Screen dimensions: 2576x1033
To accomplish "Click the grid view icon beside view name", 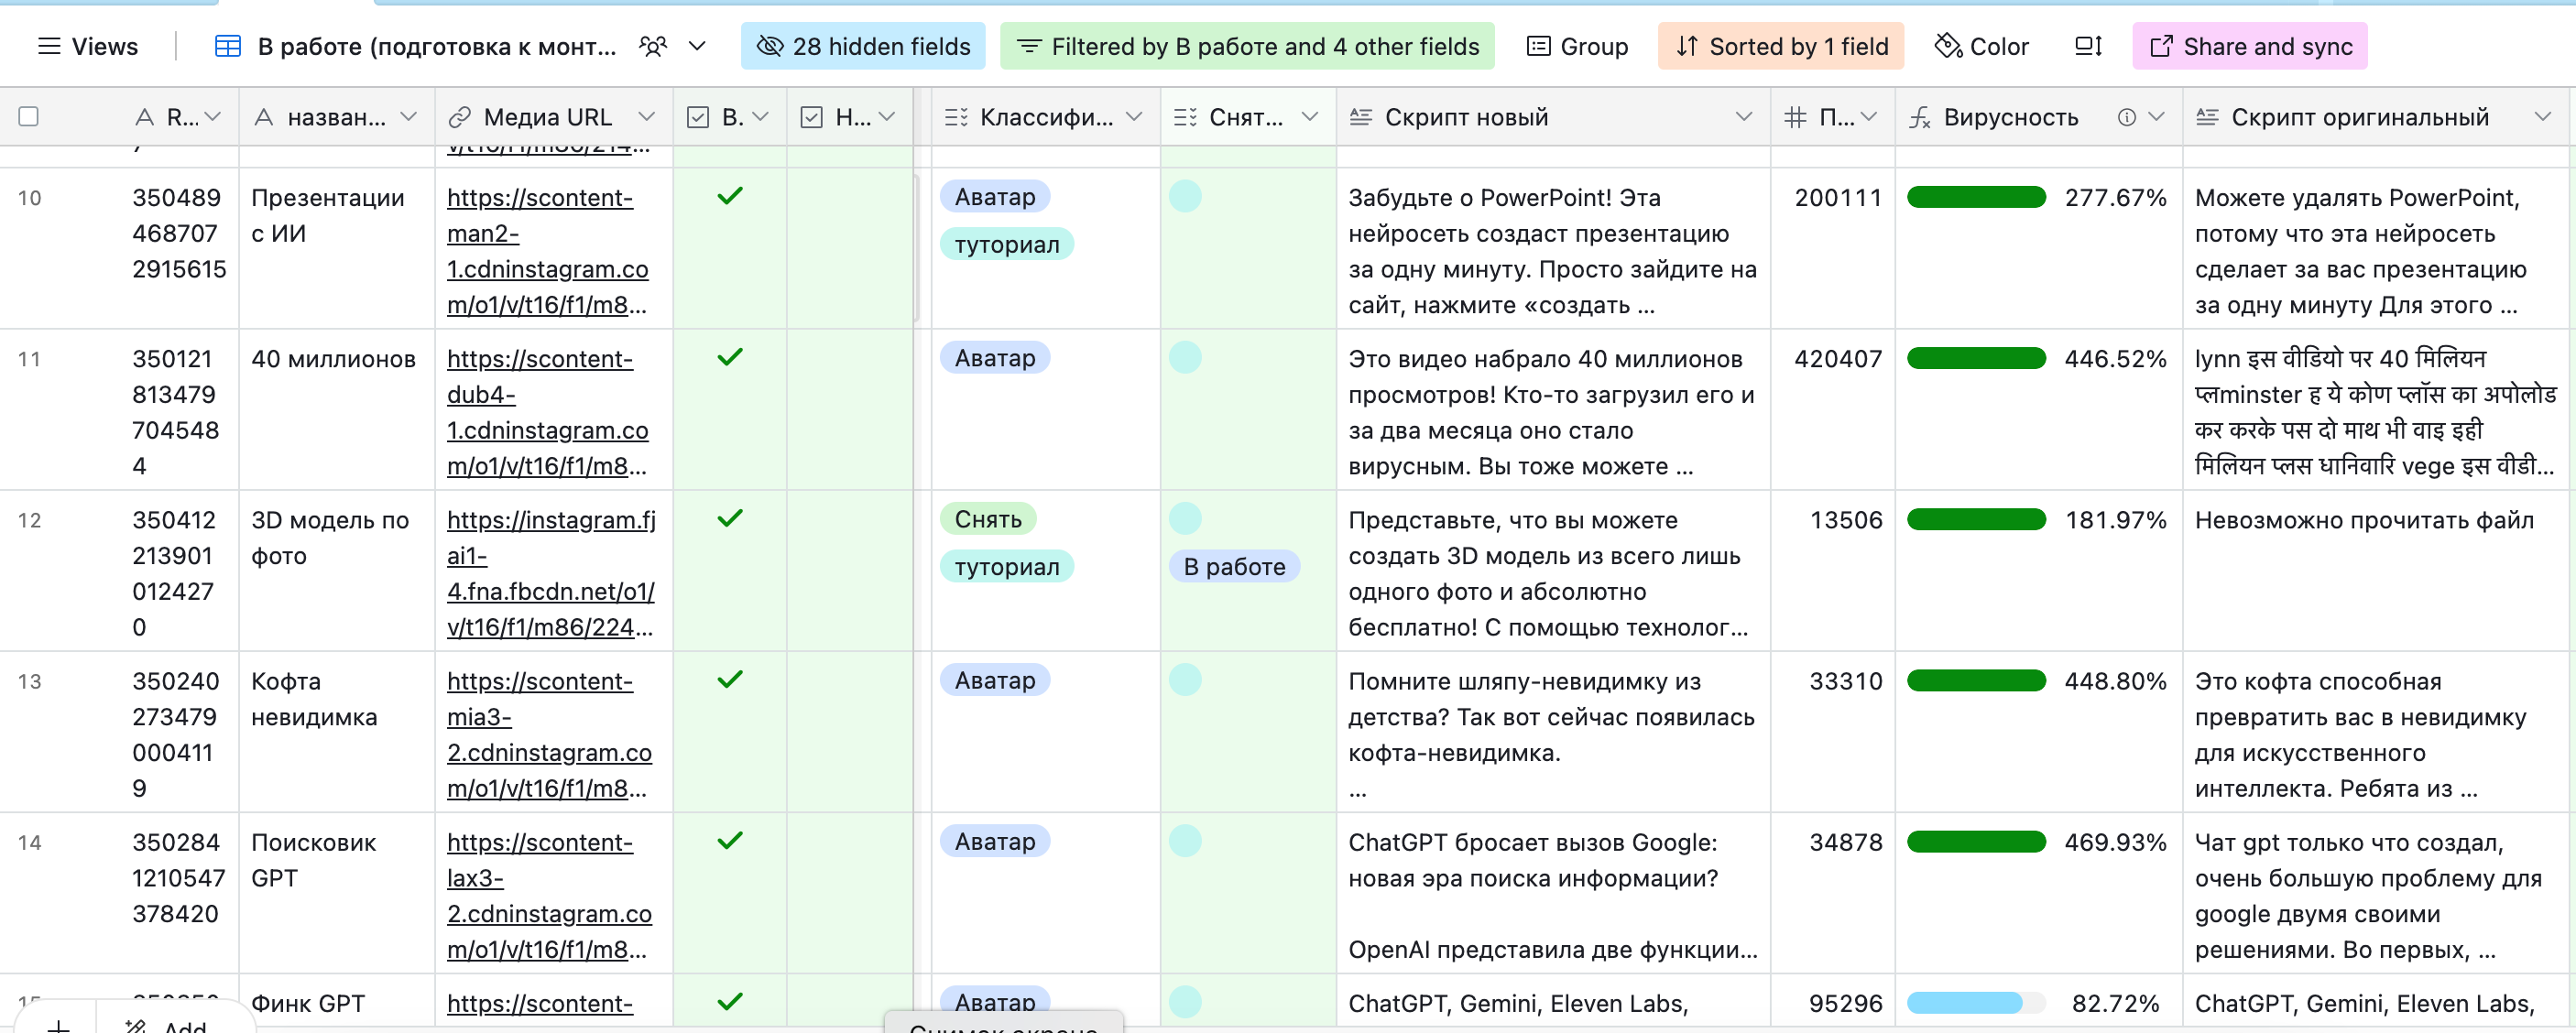I will (227, 46).
